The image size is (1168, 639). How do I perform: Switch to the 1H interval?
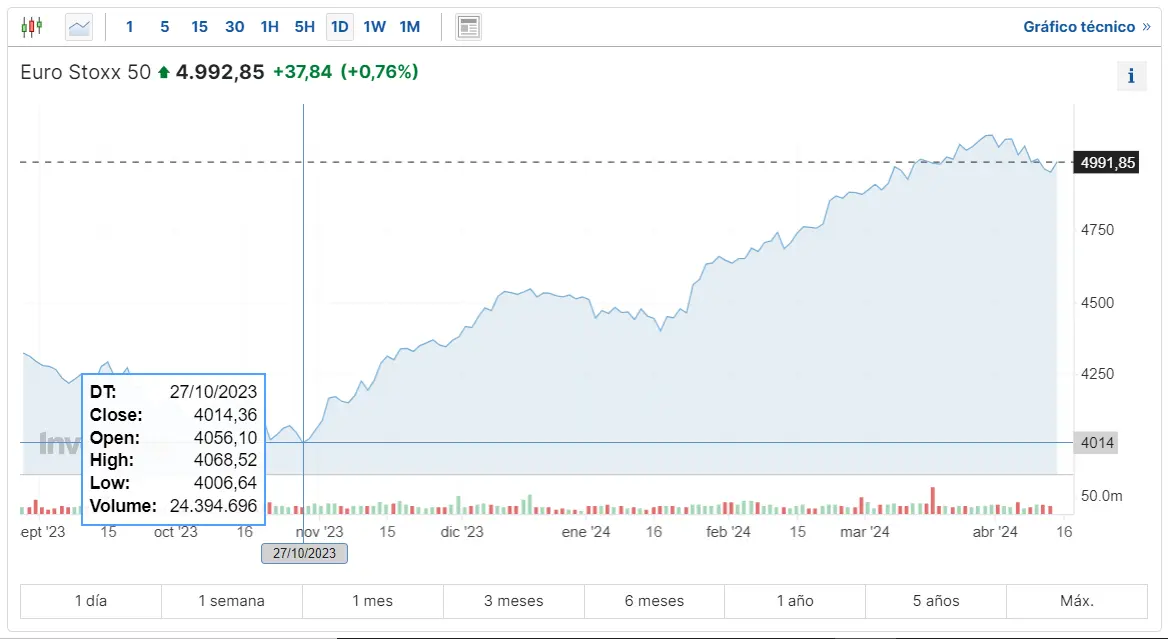[x=269, y=27]
